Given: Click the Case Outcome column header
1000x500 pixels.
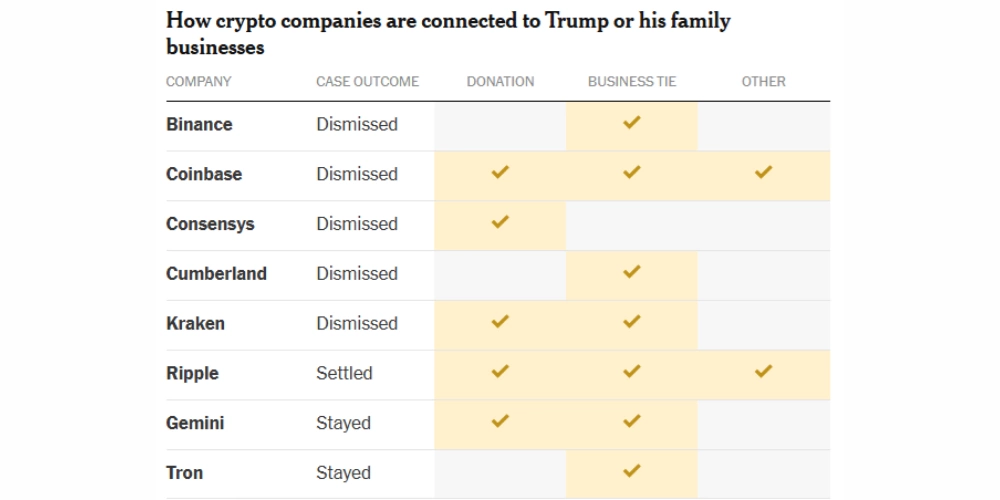Looking at the screenshot, I should [367, 81].
